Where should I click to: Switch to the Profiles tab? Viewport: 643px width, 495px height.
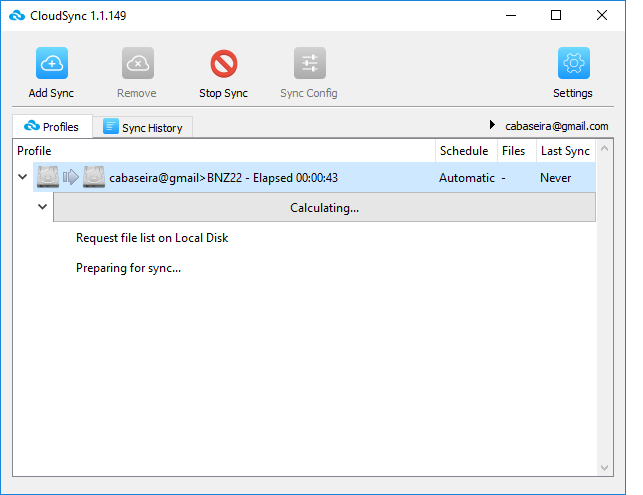pos(52,127)
